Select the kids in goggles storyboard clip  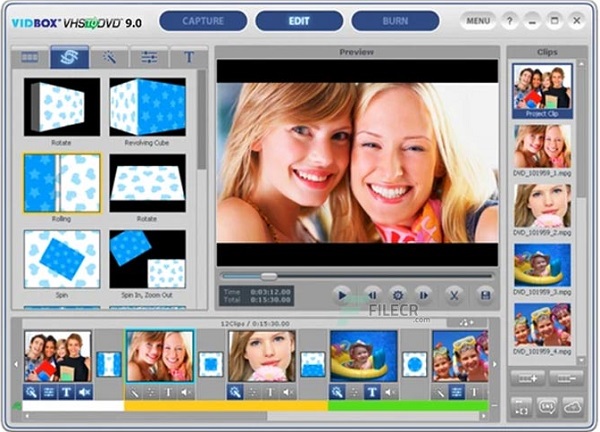click(460, 356)
